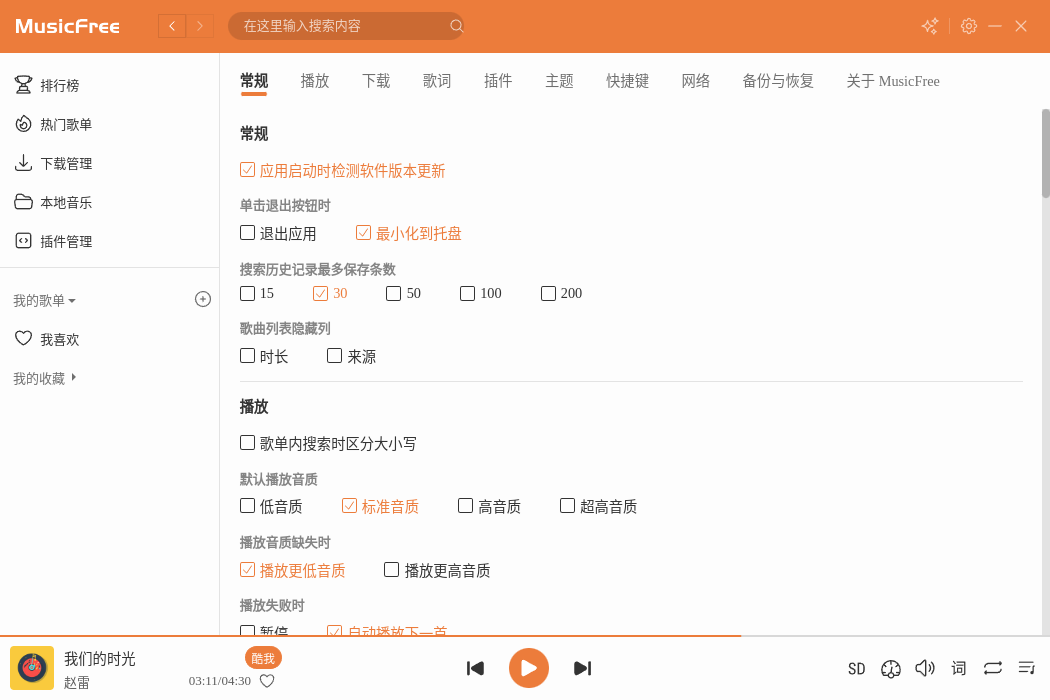Open the playback speed control icon
Screen dimensions: 1050x700
tap(891, 668)
